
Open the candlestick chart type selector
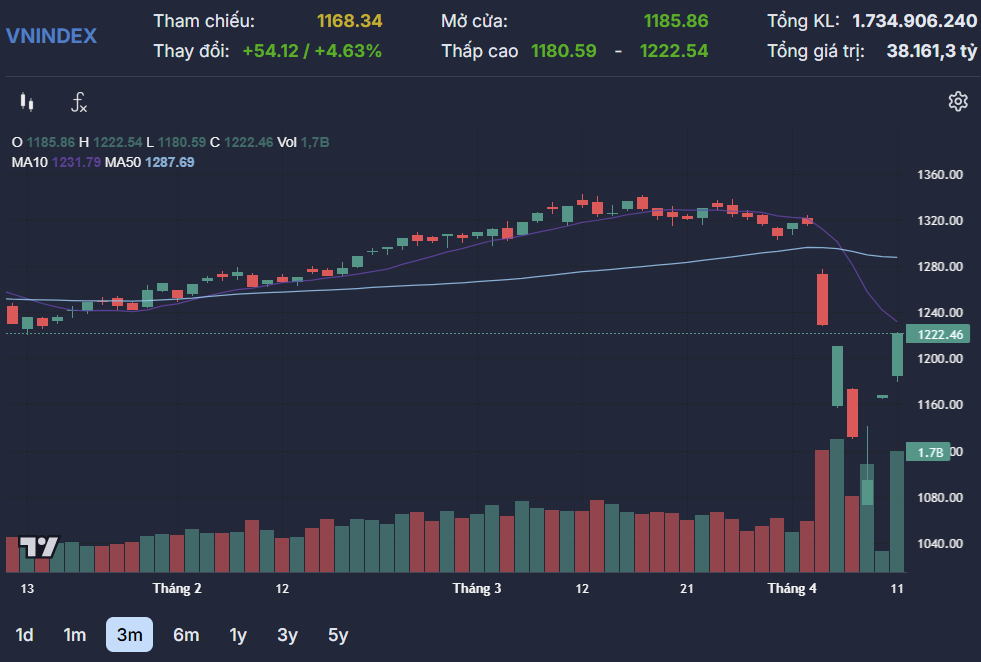point(27,102)
